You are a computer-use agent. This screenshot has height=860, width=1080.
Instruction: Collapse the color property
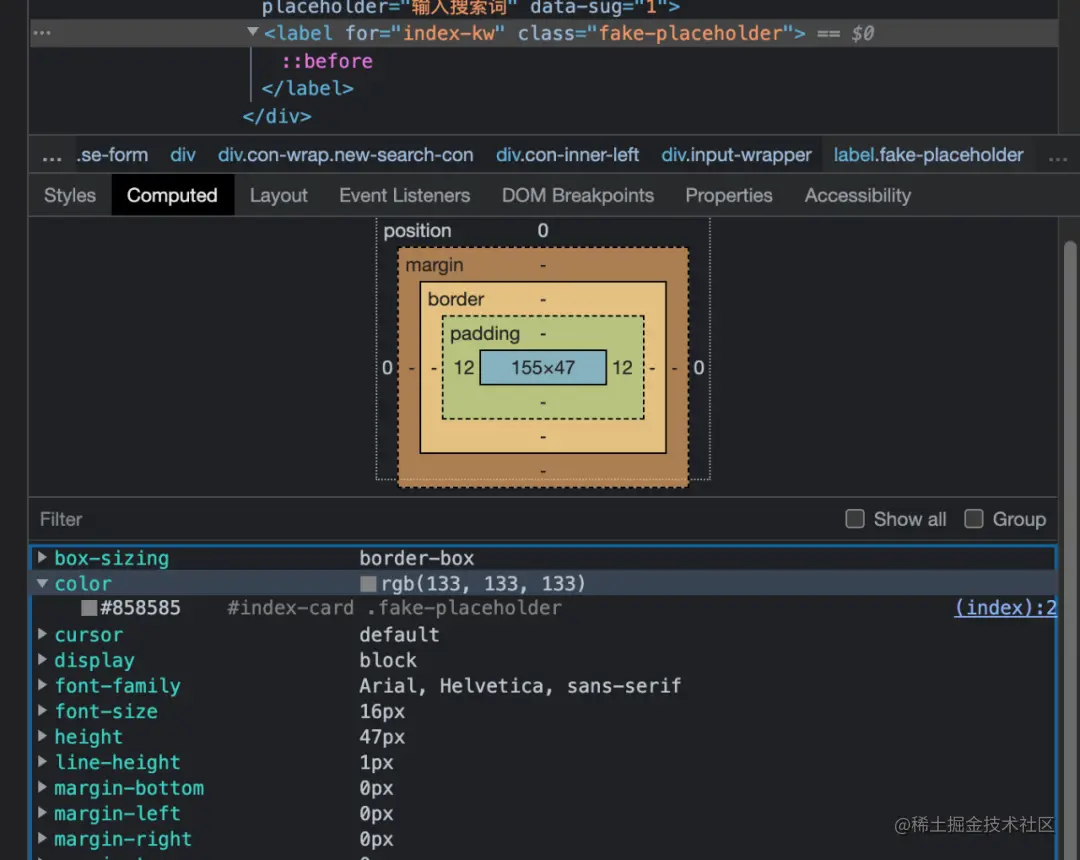click(43, 583)
